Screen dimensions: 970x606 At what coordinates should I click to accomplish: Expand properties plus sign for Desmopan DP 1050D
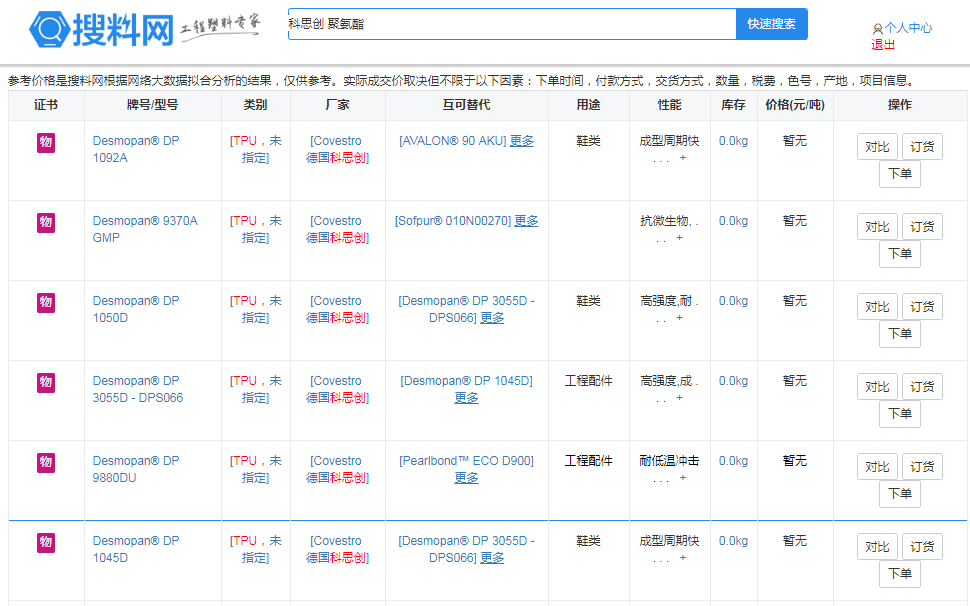pyautogui.click(x=680, y=318)
